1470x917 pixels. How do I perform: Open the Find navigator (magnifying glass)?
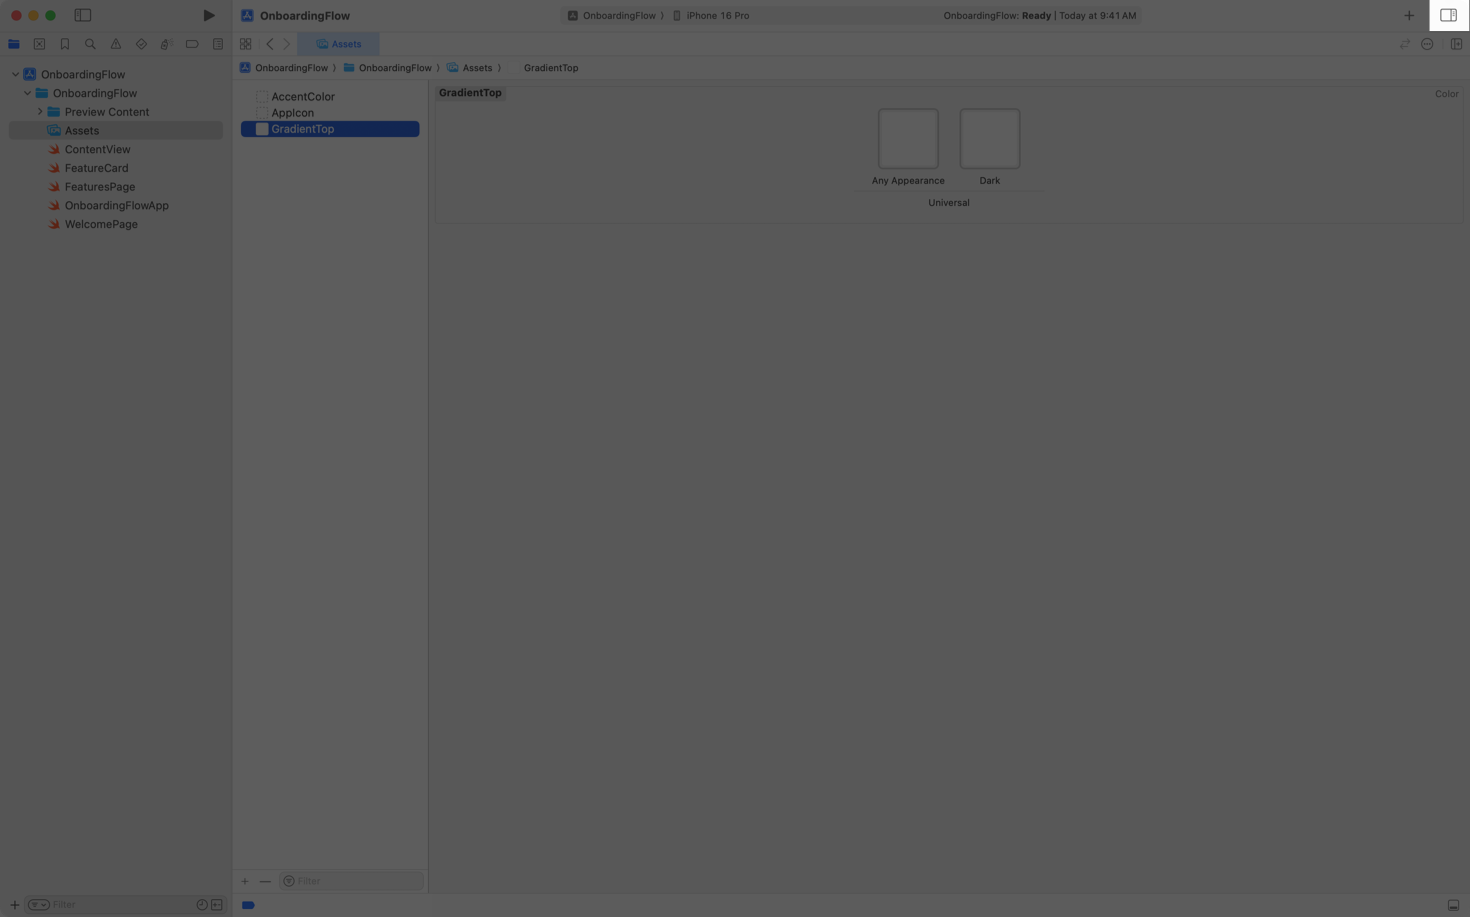90,44
